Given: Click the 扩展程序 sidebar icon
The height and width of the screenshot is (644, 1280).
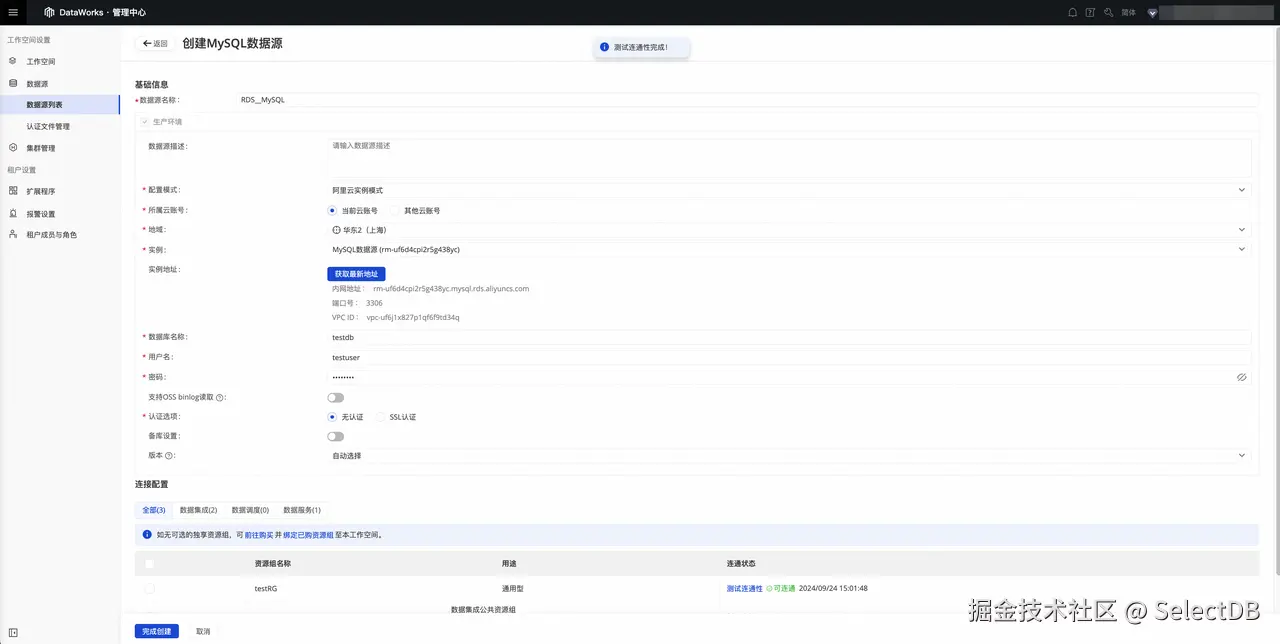Looking at the screenshot, I should pyautogui.click(x=13, y=191).
